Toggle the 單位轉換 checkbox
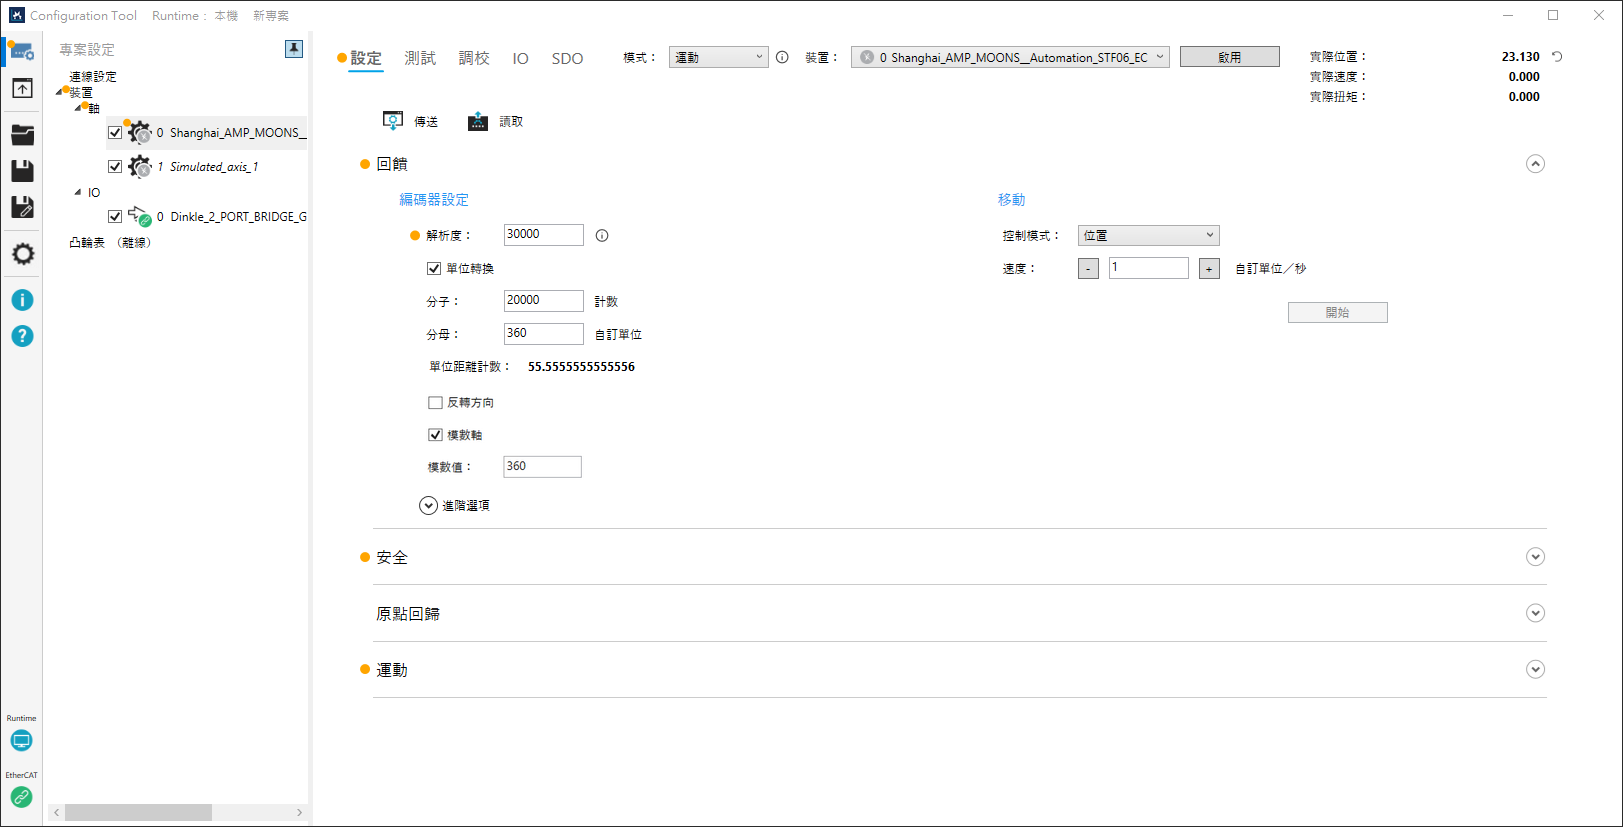This screenshot has width=1623, height=827. pyautogui.click(x=434, y=268)
